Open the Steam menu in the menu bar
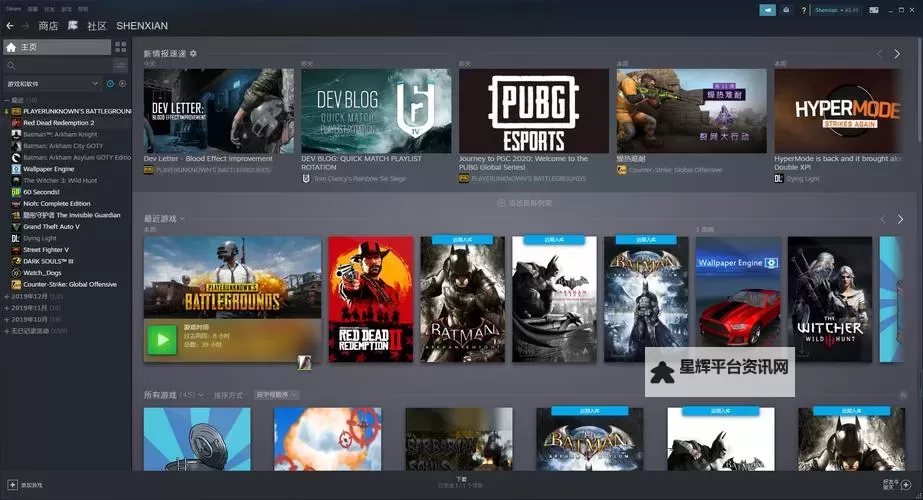The height and width of the screenshot is (500, 923). pyautogui.click(x=13, y=9)
